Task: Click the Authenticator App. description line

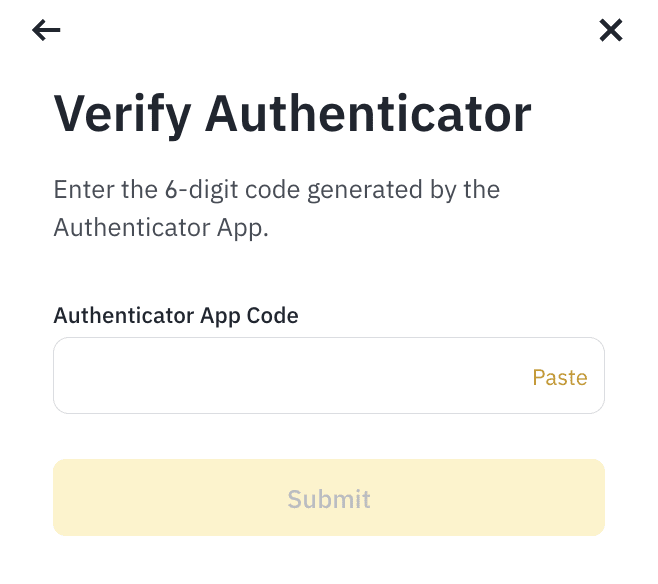Action: click(x=161, y=228)
